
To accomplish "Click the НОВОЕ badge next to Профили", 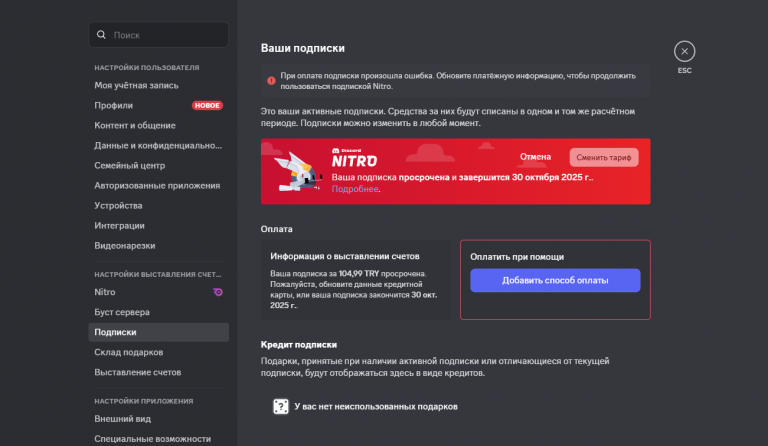I will pos(207,105).
